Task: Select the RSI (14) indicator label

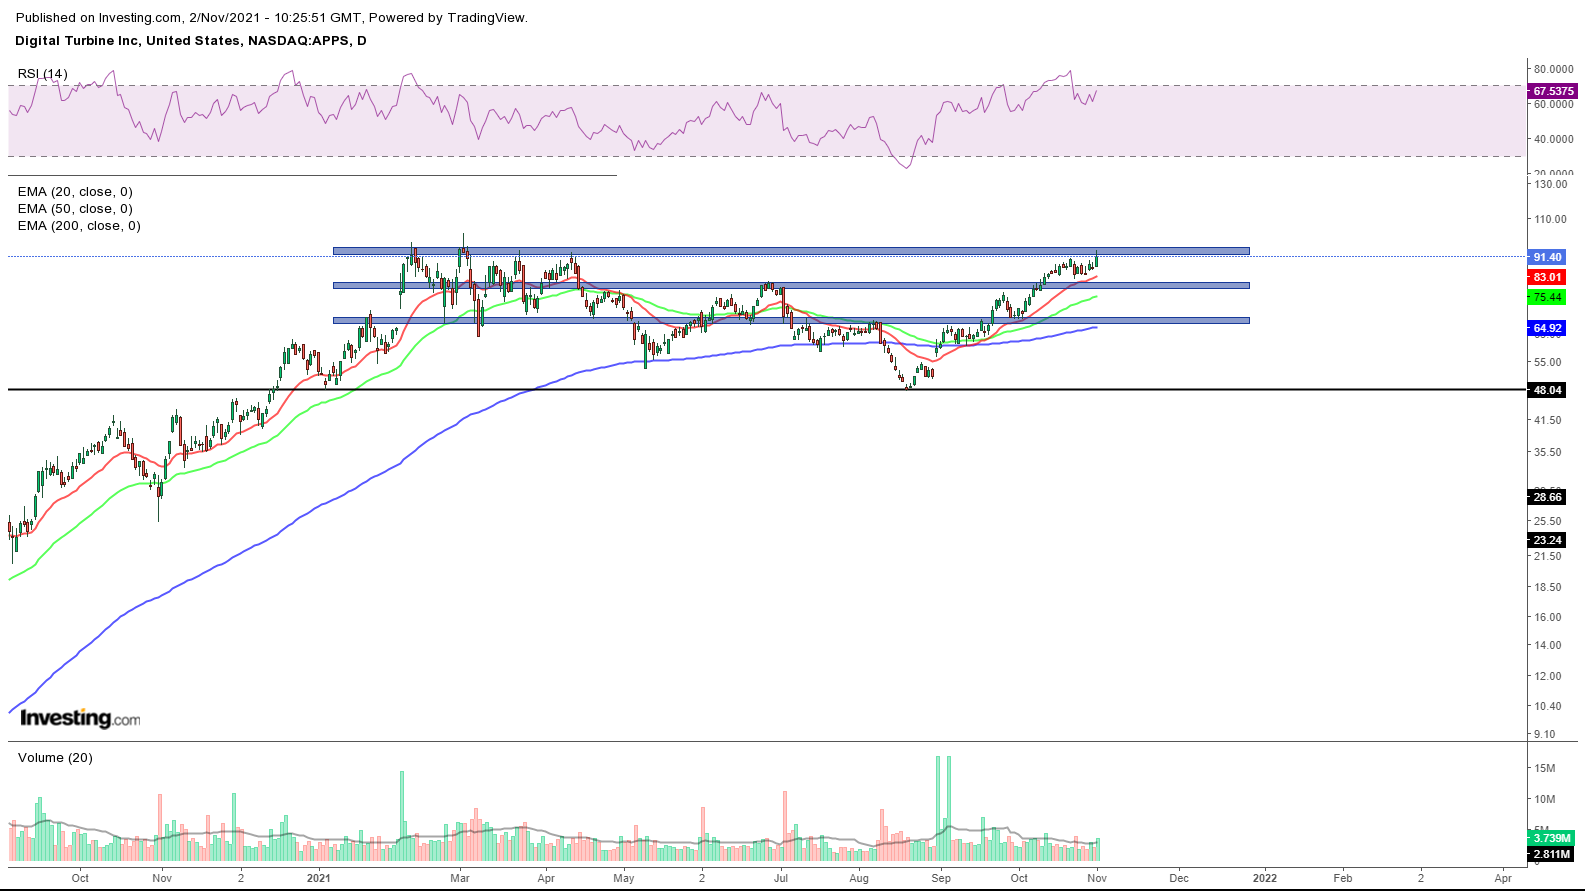Action: click(43, 74)
